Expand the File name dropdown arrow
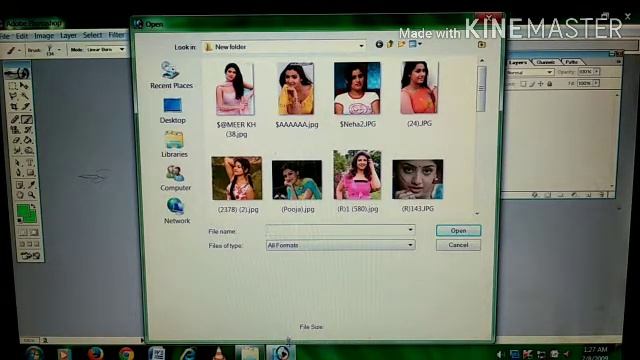The height and width of the screenshot is (360, 640). coord(410,230)
